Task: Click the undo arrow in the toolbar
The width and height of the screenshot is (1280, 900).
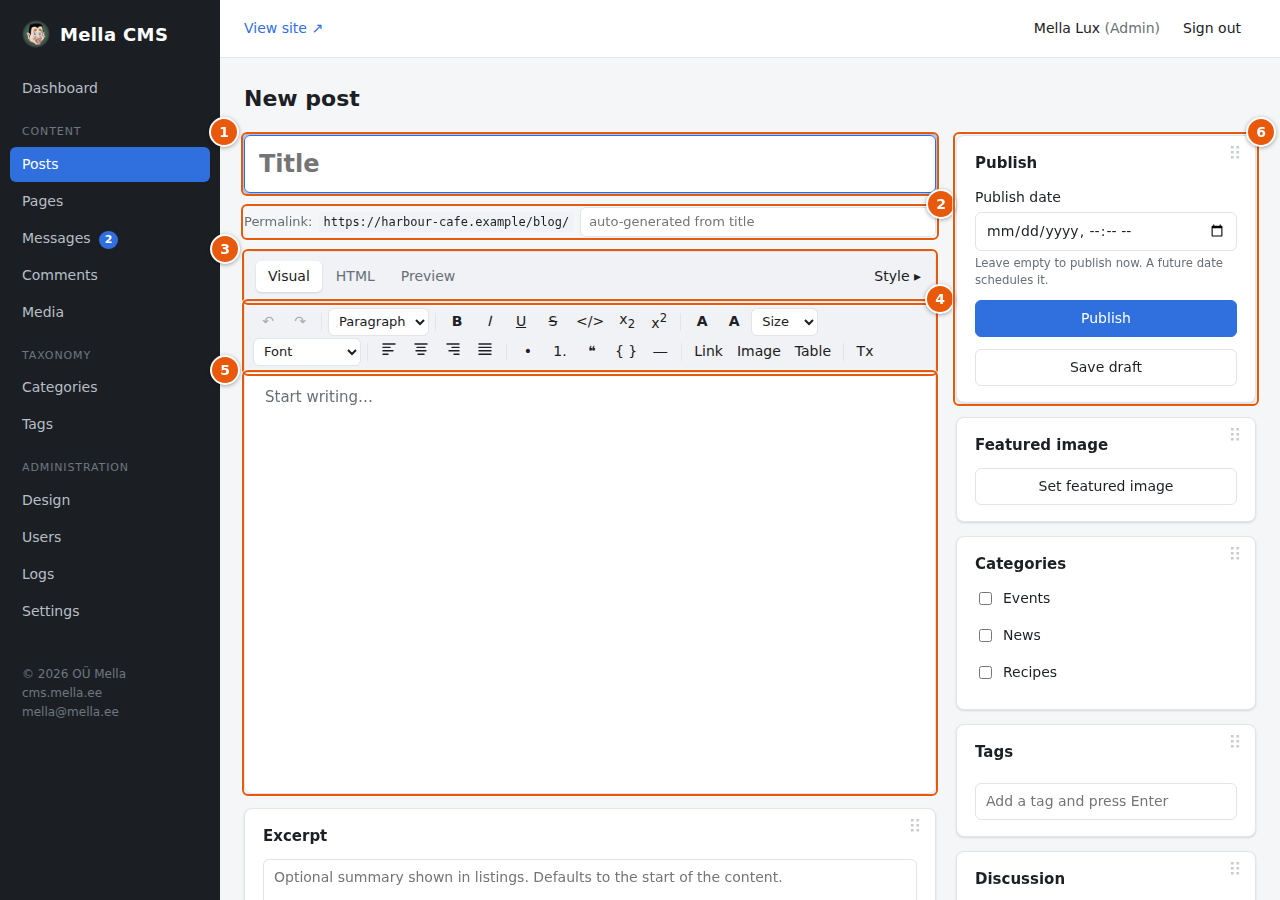Action: pyautogui.click(x=268, y=321)
